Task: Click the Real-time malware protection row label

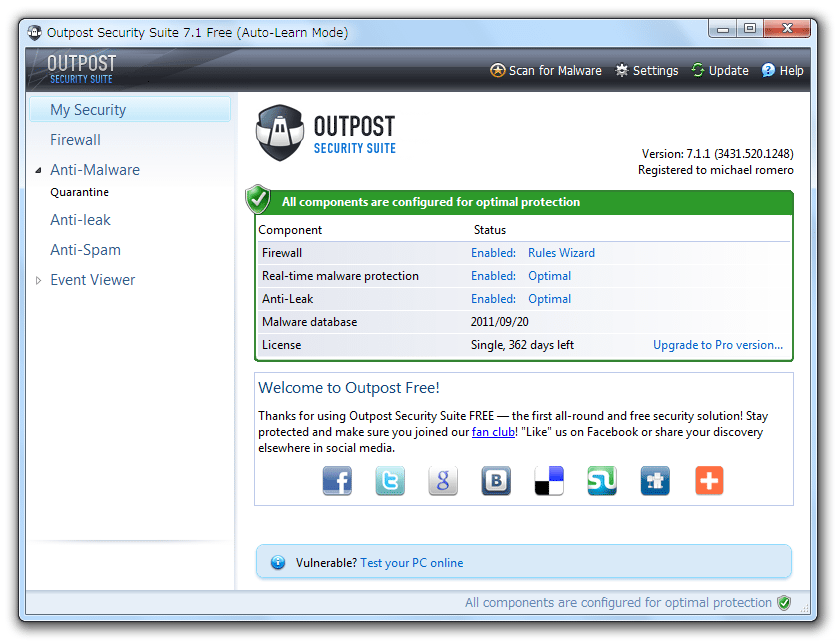Action: (340, 276)
